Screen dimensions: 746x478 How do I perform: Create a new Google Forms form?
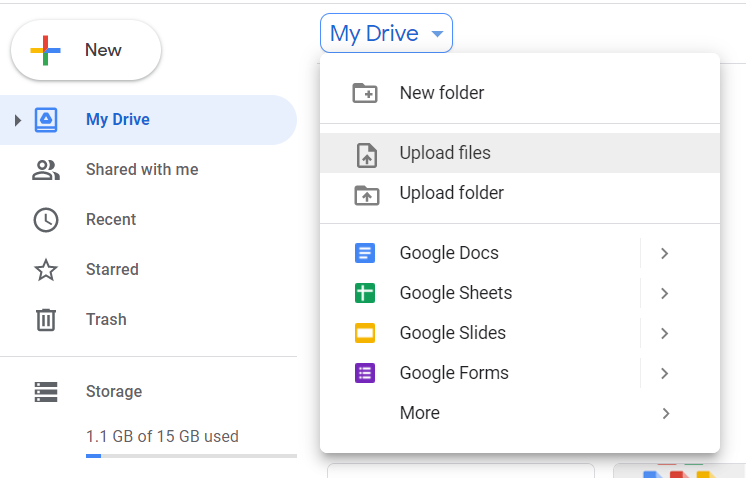tap(480, 373)
